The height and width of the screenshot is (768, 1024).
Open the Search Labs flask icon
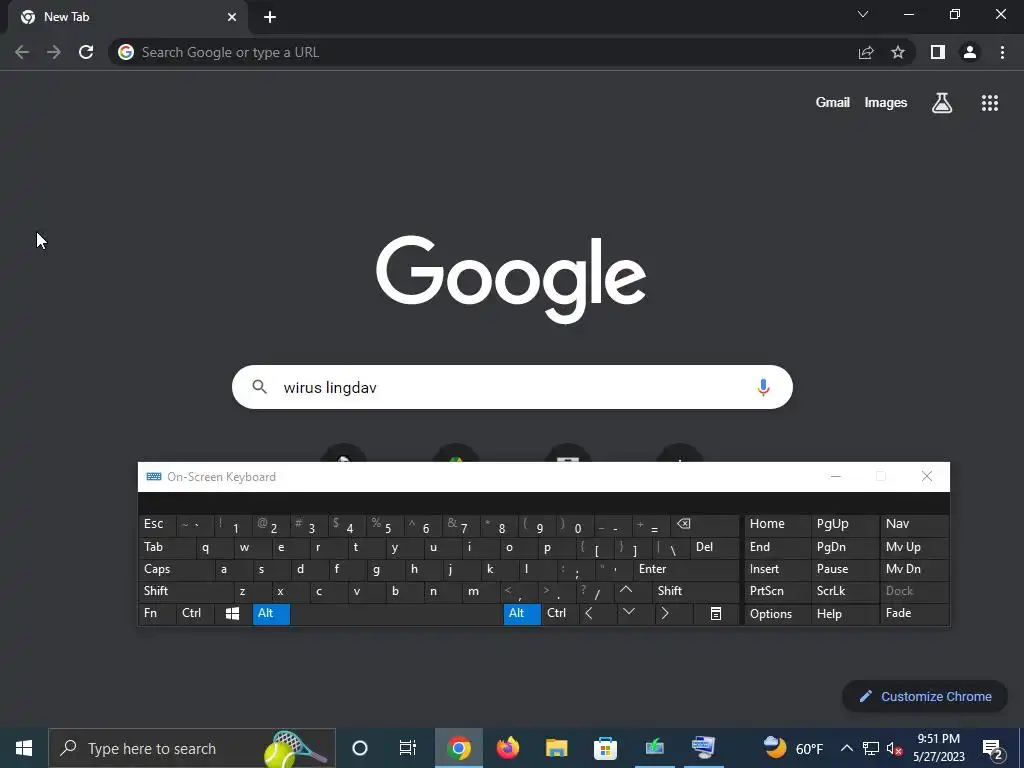pos(942,103)
